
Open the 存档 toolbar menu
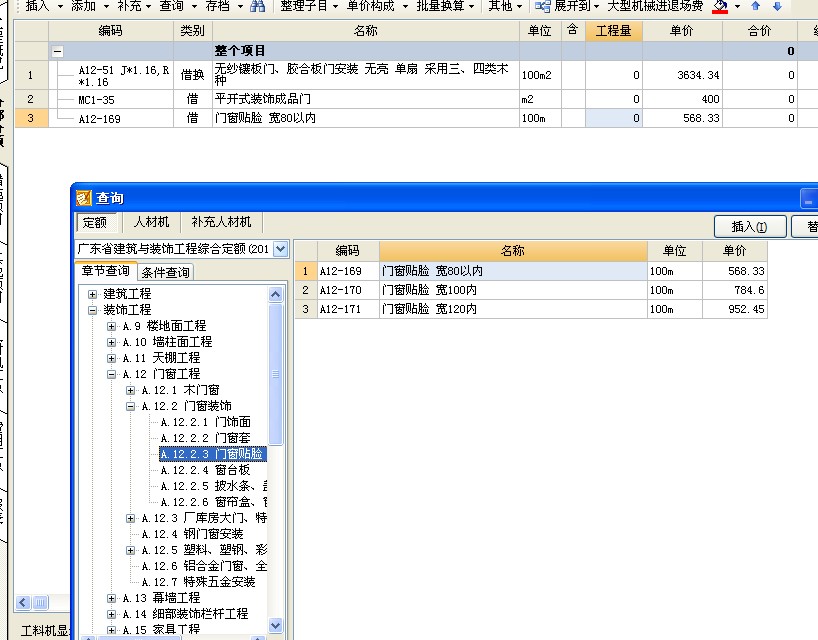coord(224,6)
